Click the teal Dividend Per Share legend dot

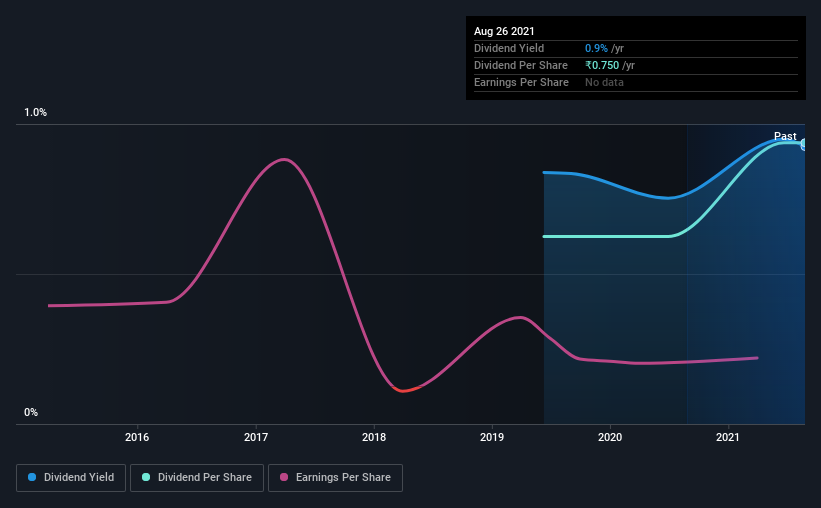146,478
